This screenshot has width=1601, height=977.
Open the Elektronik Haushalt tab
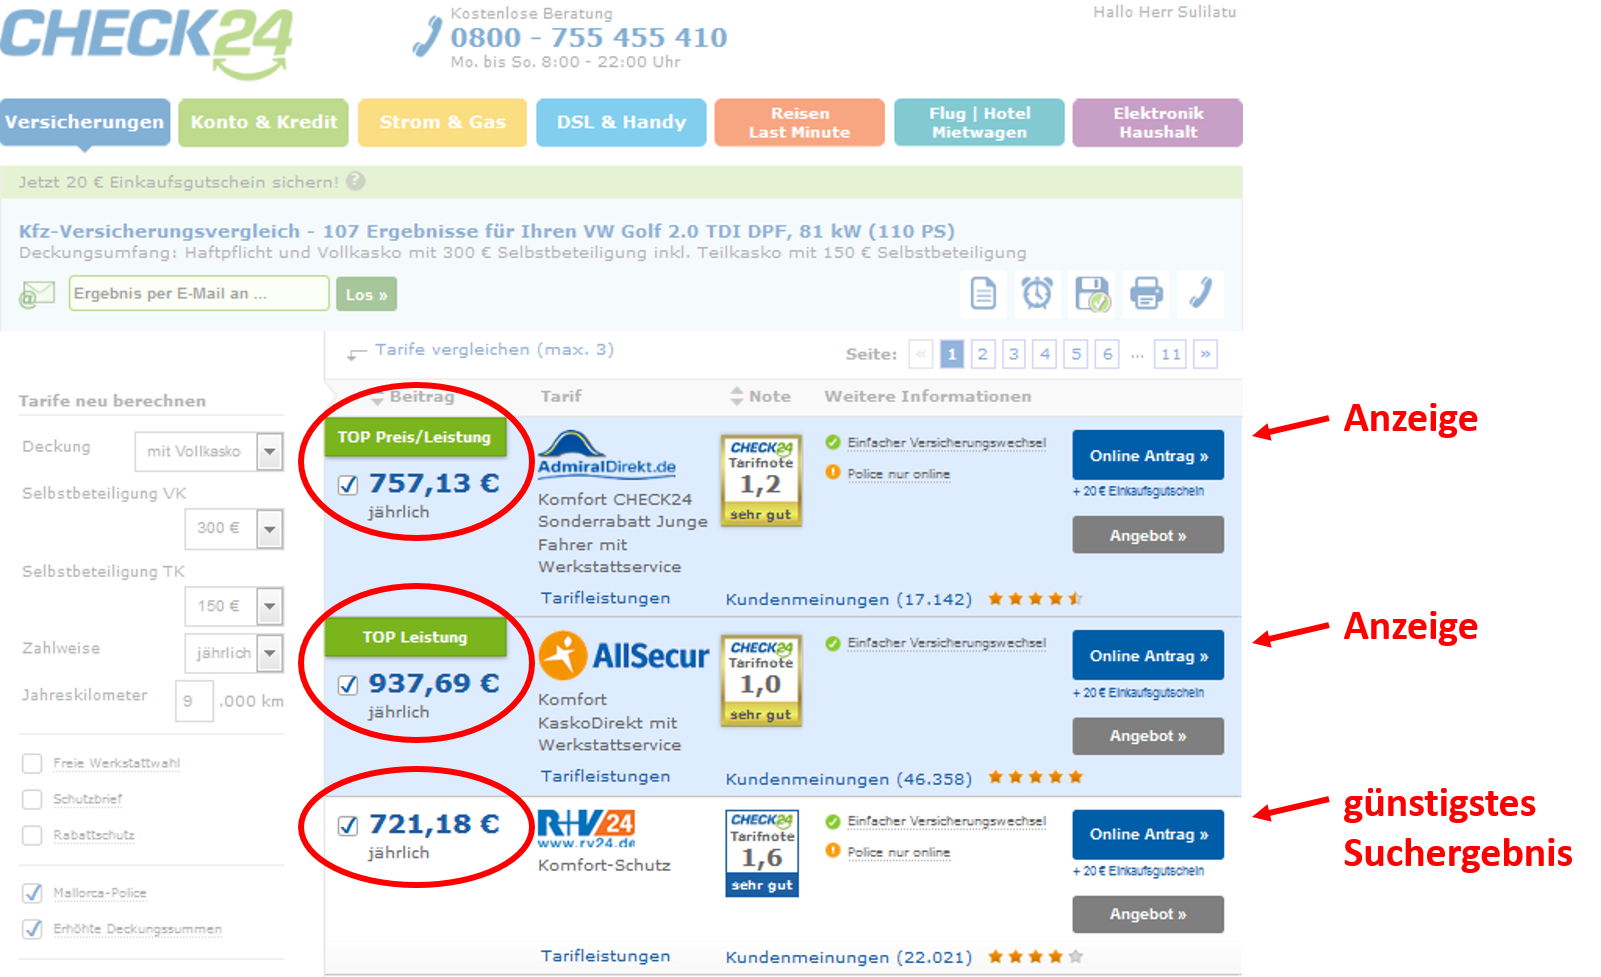point(1158,122)
